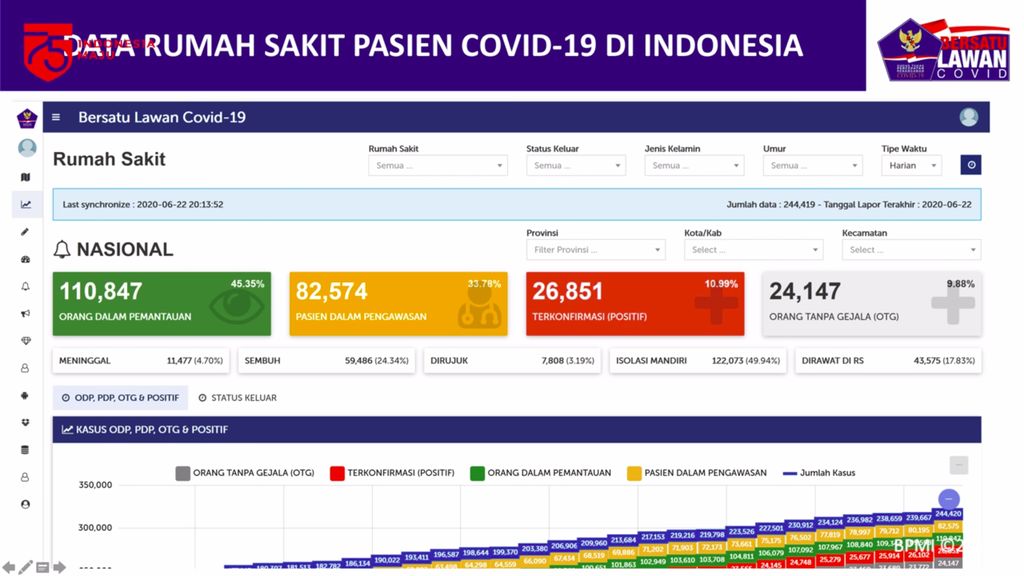Viewport: 1024px width, 576px height.
Task: Open the Rumah Sakit dropdown
Action: (438, 165)
